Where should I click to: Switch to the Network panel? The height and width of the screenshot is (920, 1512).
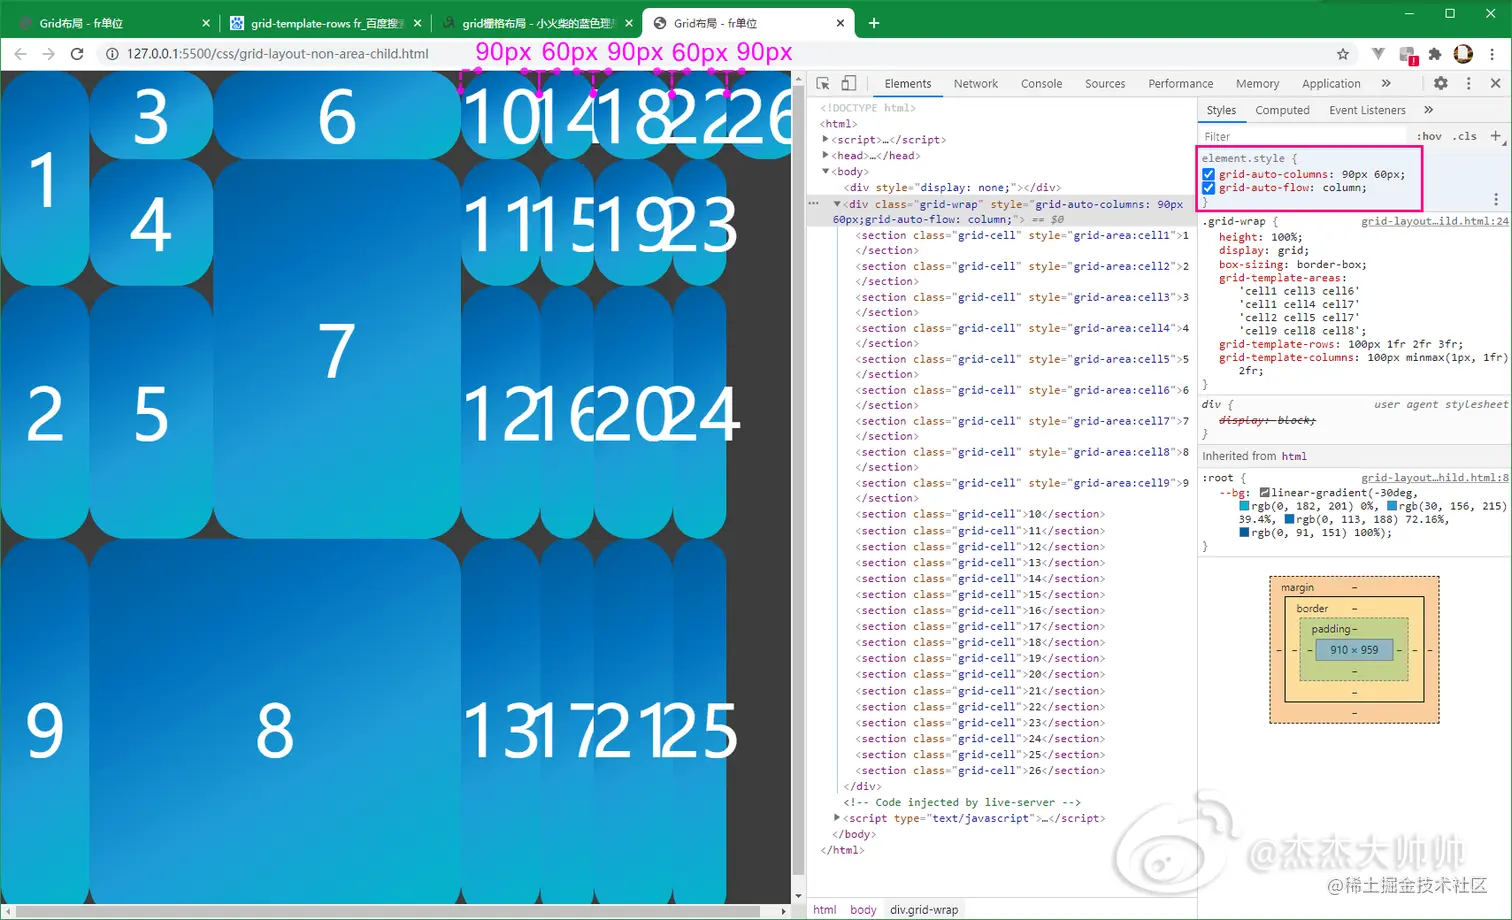tap(975, 84)
